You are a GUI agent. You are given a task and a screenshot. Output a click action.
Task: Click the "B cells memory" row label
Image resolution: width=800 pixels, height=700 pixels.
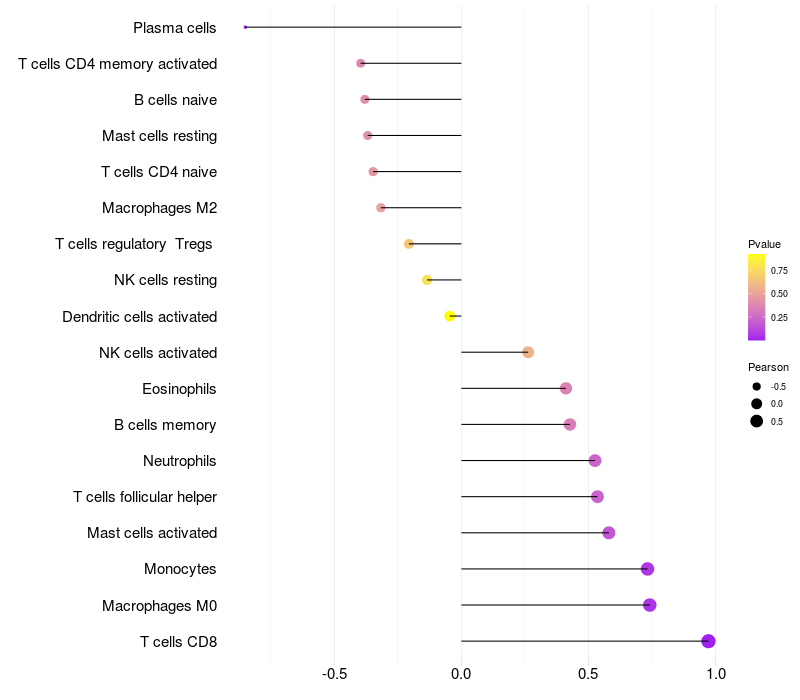[x=165, y=425]
